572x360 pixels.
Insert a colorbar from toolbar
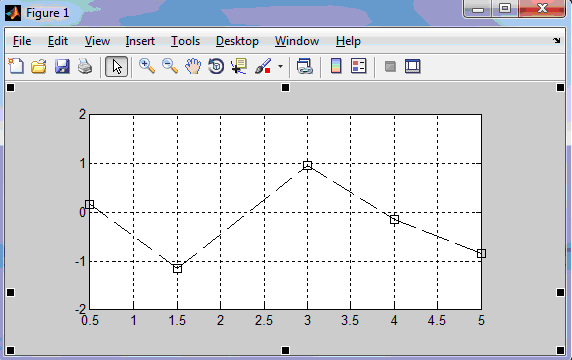click(336, 66)
